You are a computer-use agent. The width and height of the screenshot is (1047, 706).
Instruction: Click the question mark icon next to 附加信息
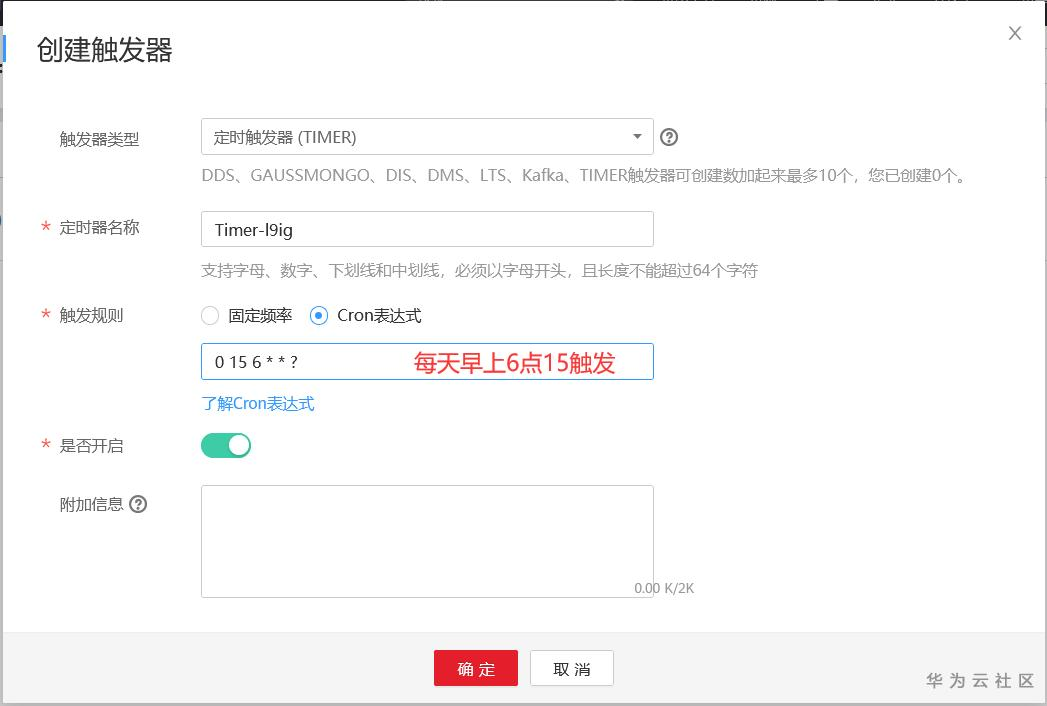tap(138, 504)
